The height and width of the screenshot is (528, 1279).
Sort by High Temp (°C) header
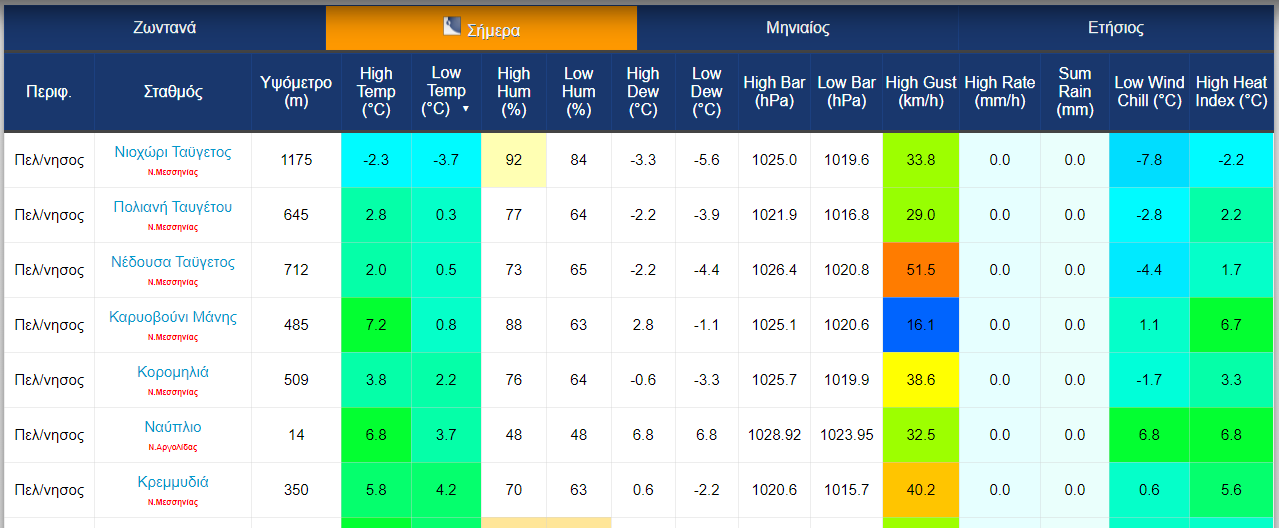[x=376, y=92]
